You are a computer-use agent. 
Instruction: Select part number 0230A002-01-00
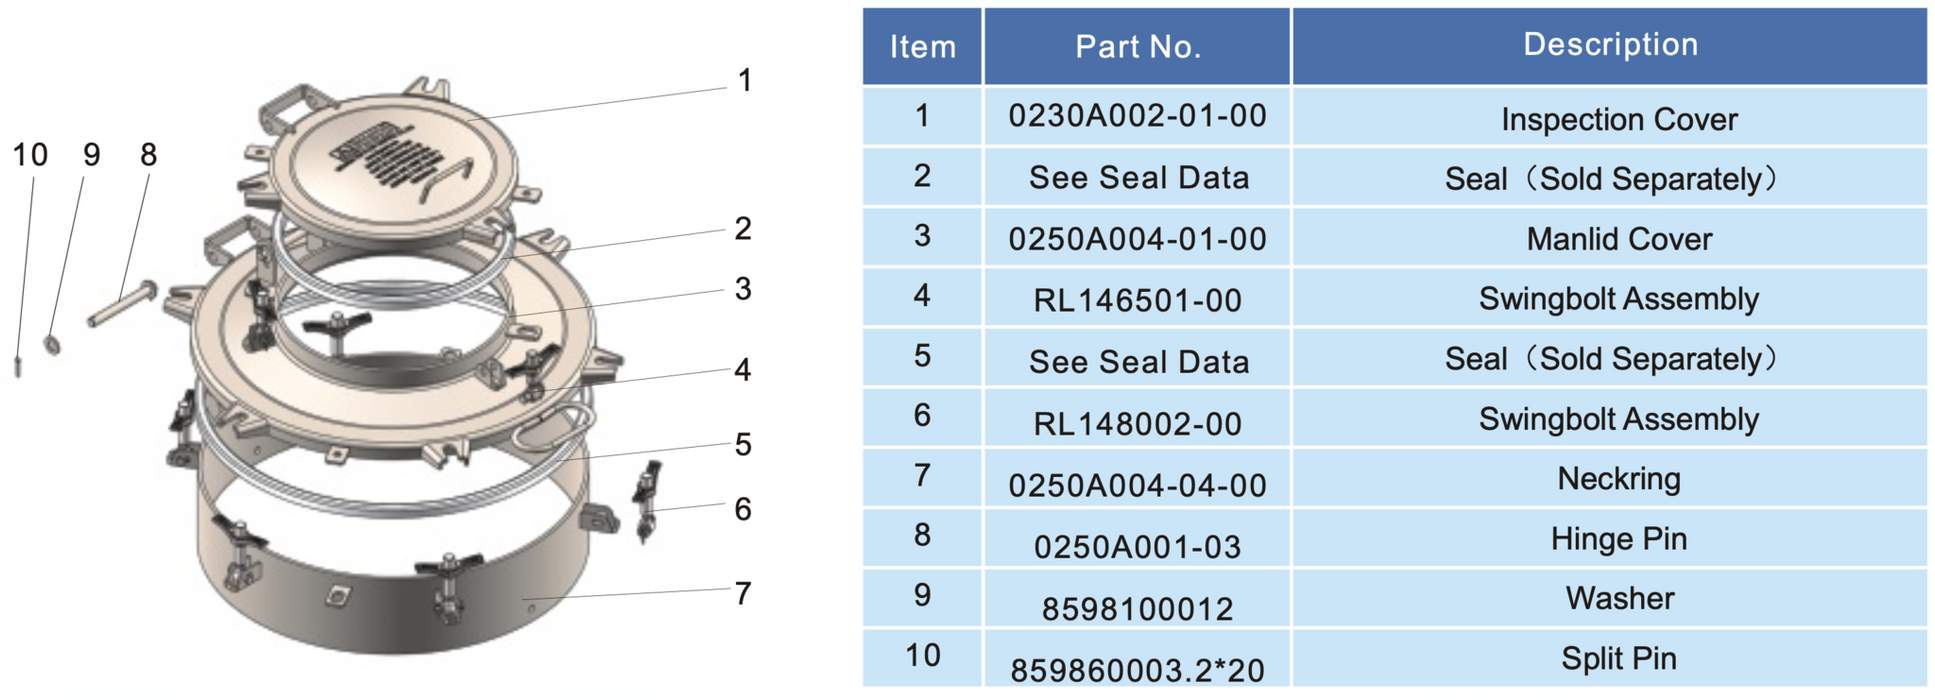1137,116
